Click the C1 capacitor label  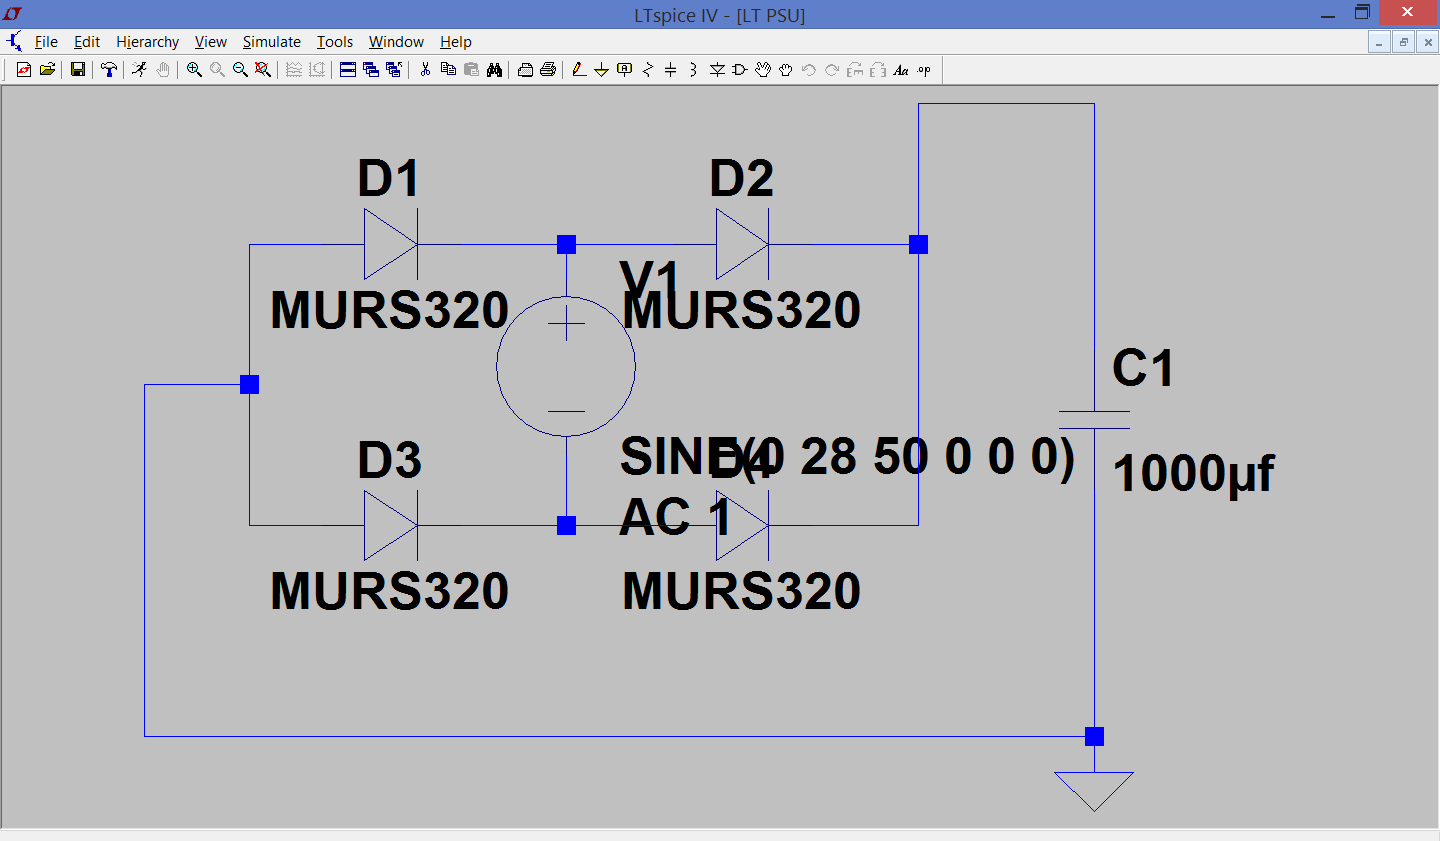coord(1143,368)
